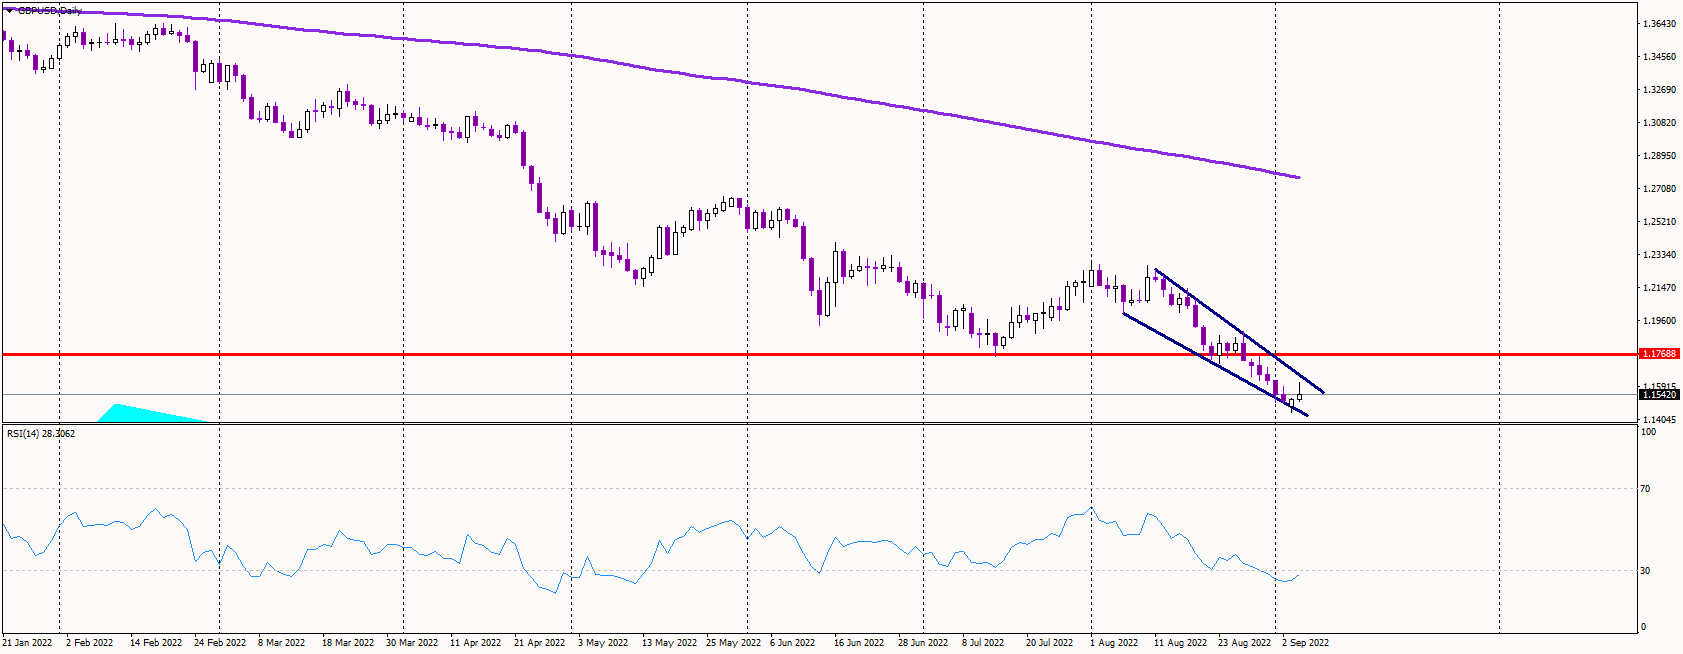Click the 1.32690 price scale label
This screenshot has height=654, width=1683.
(x=1660, y=90)
